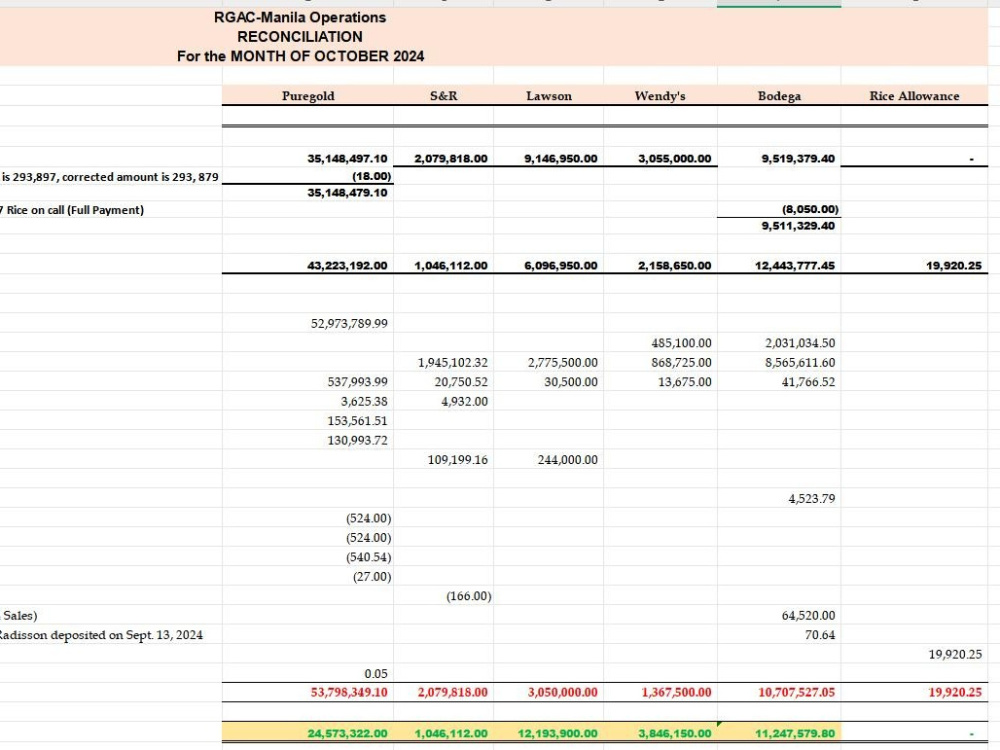Click Puregold value 43,223,192.00
1000x750 pixels.
pyautogui.click(x=348, y=266)
